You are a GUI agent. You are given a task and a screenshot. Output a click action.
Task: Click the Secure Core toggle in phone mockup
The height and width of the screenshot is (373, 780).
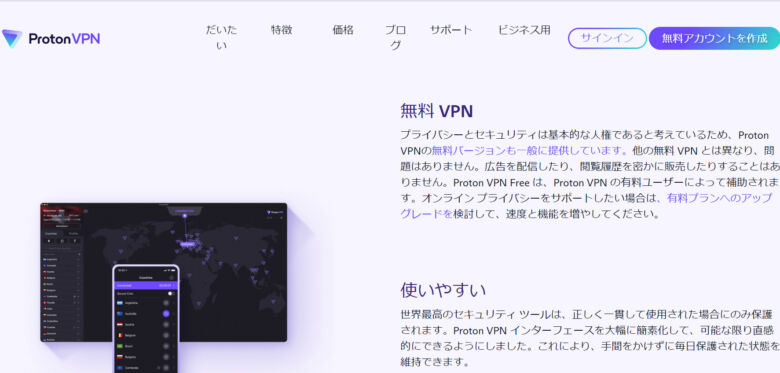(x=171, y=293)
